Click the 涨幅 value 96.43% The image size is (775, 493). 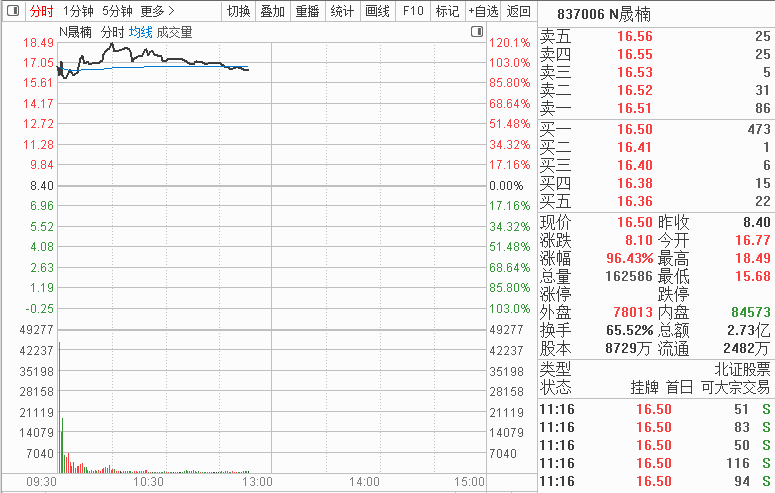coord(630,258)
